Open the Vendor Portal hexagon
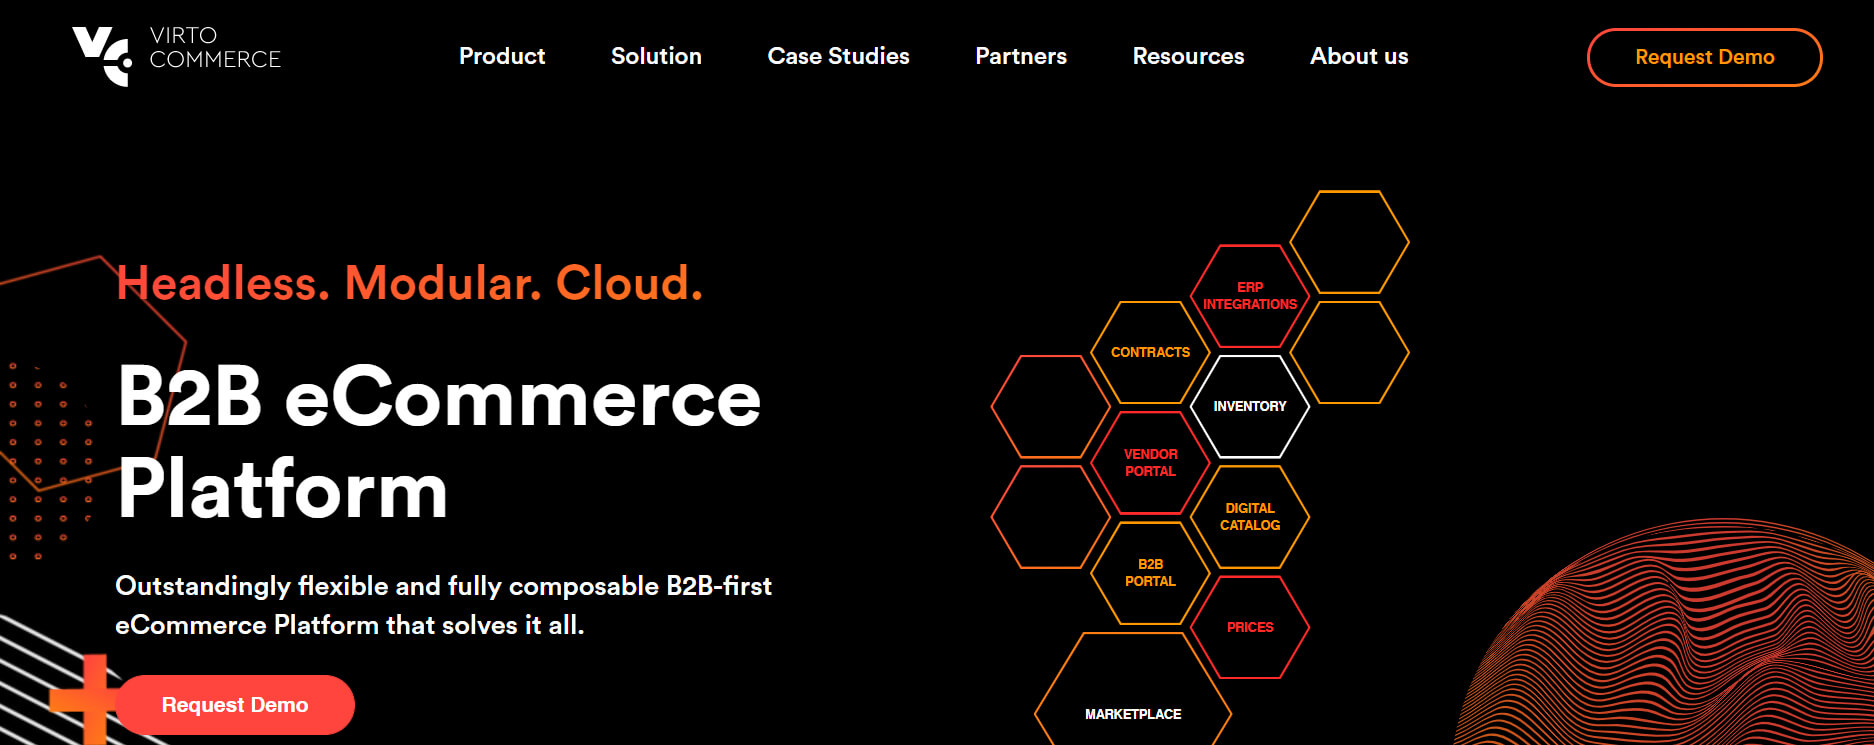Viewport: 1874px width, 745px height. pyautogui.click(x=1150, y=462)
